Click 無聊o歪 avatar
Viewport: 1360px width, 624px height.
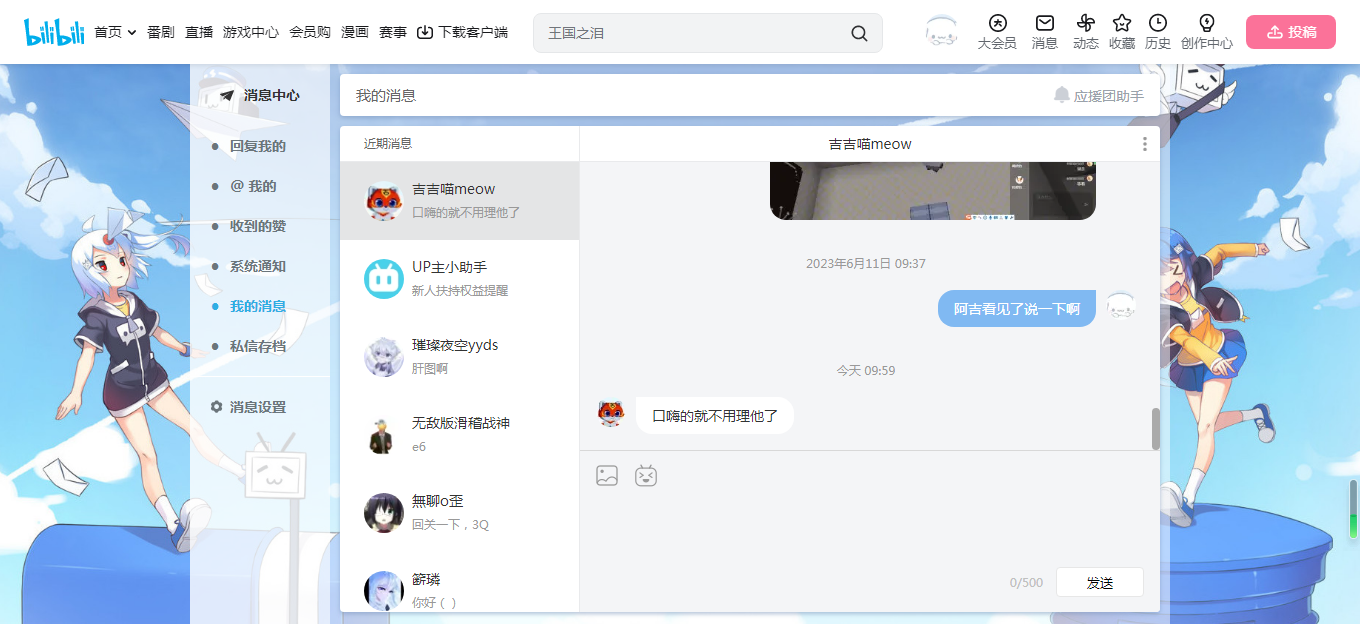click(384, 513)
